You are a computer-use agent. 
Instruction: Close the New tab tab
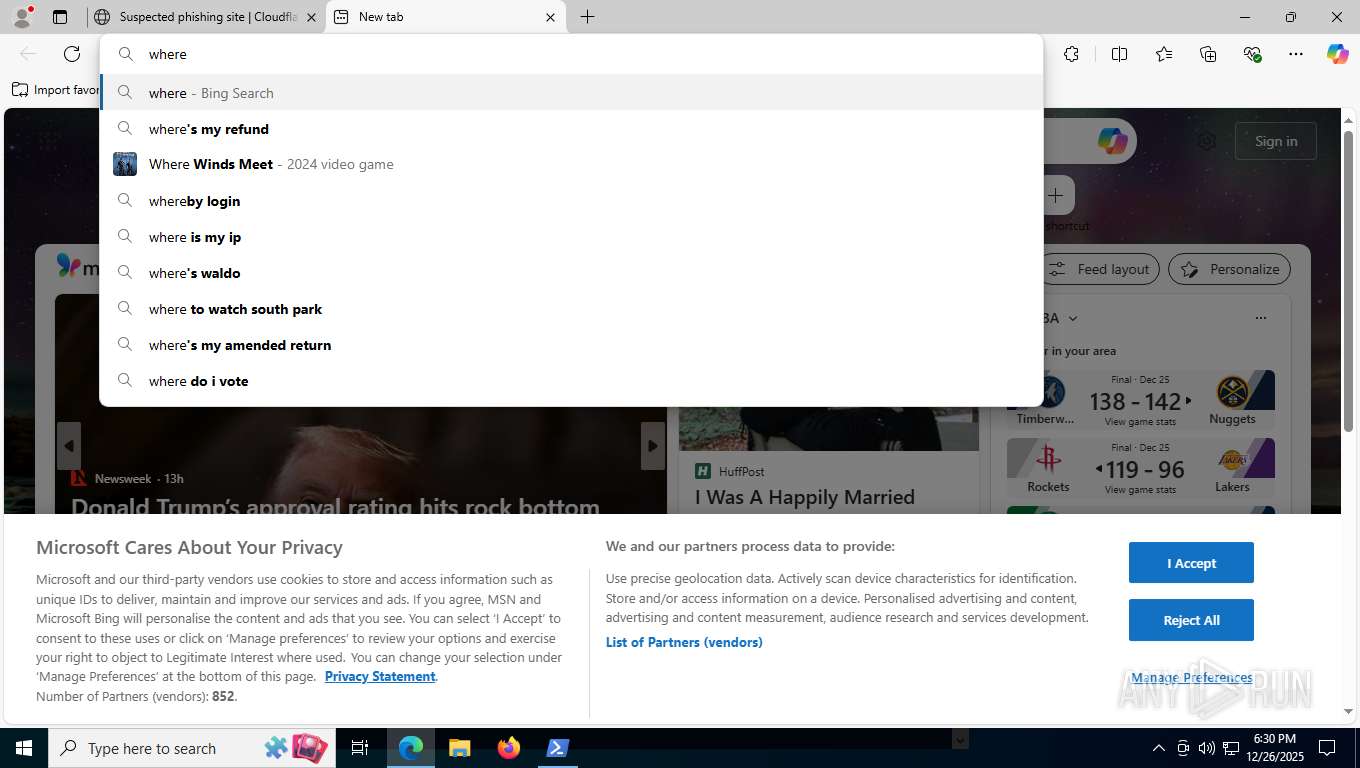[x=550, y=17]
